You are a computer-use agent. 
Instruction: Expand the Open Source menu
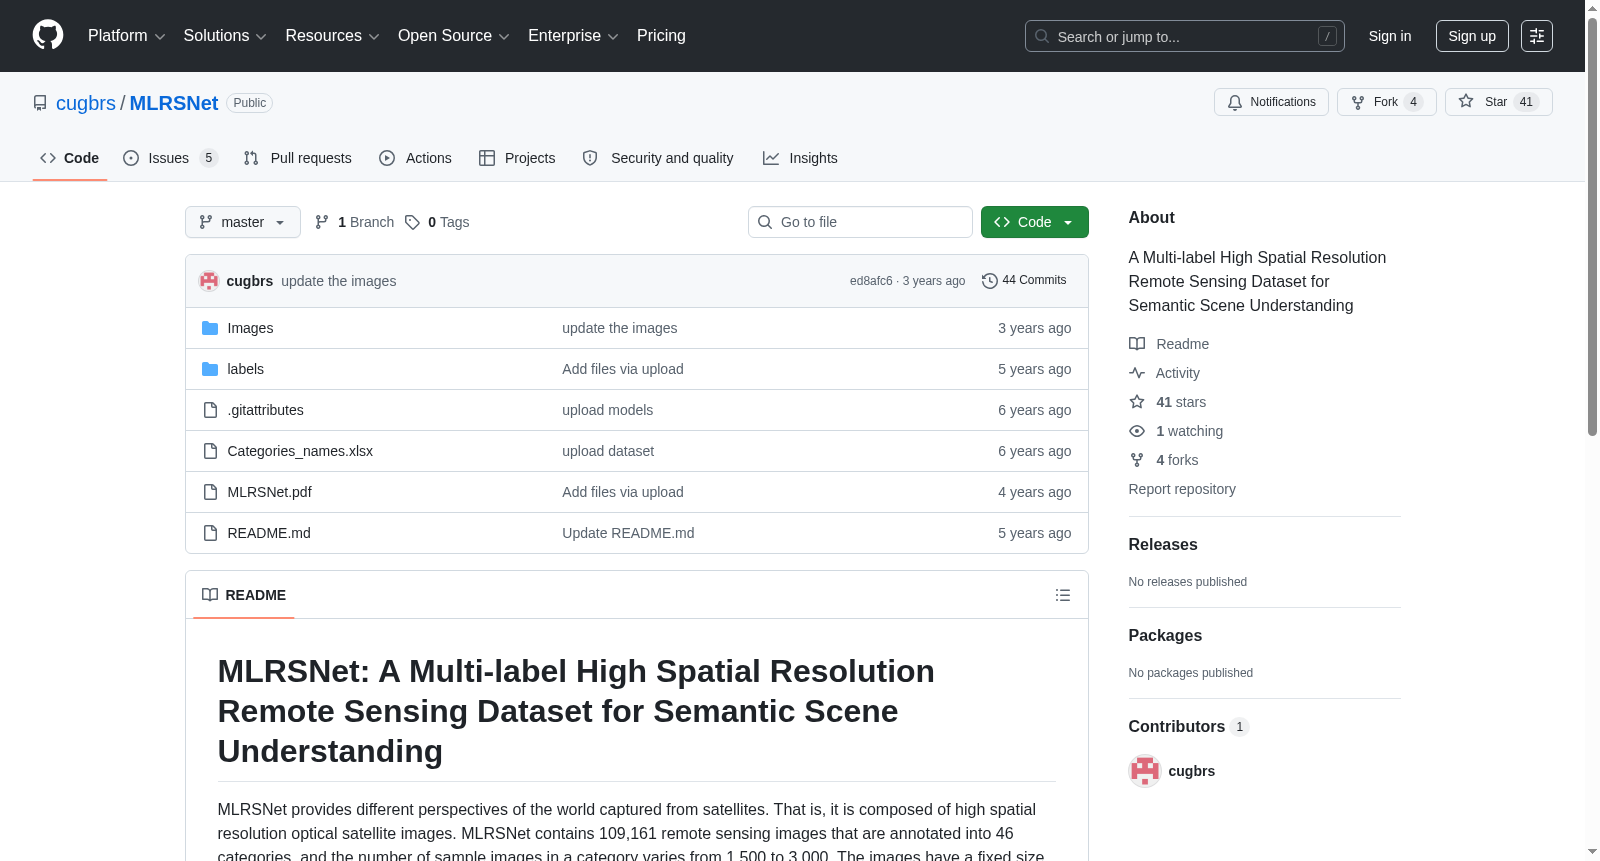coord(454,36)
